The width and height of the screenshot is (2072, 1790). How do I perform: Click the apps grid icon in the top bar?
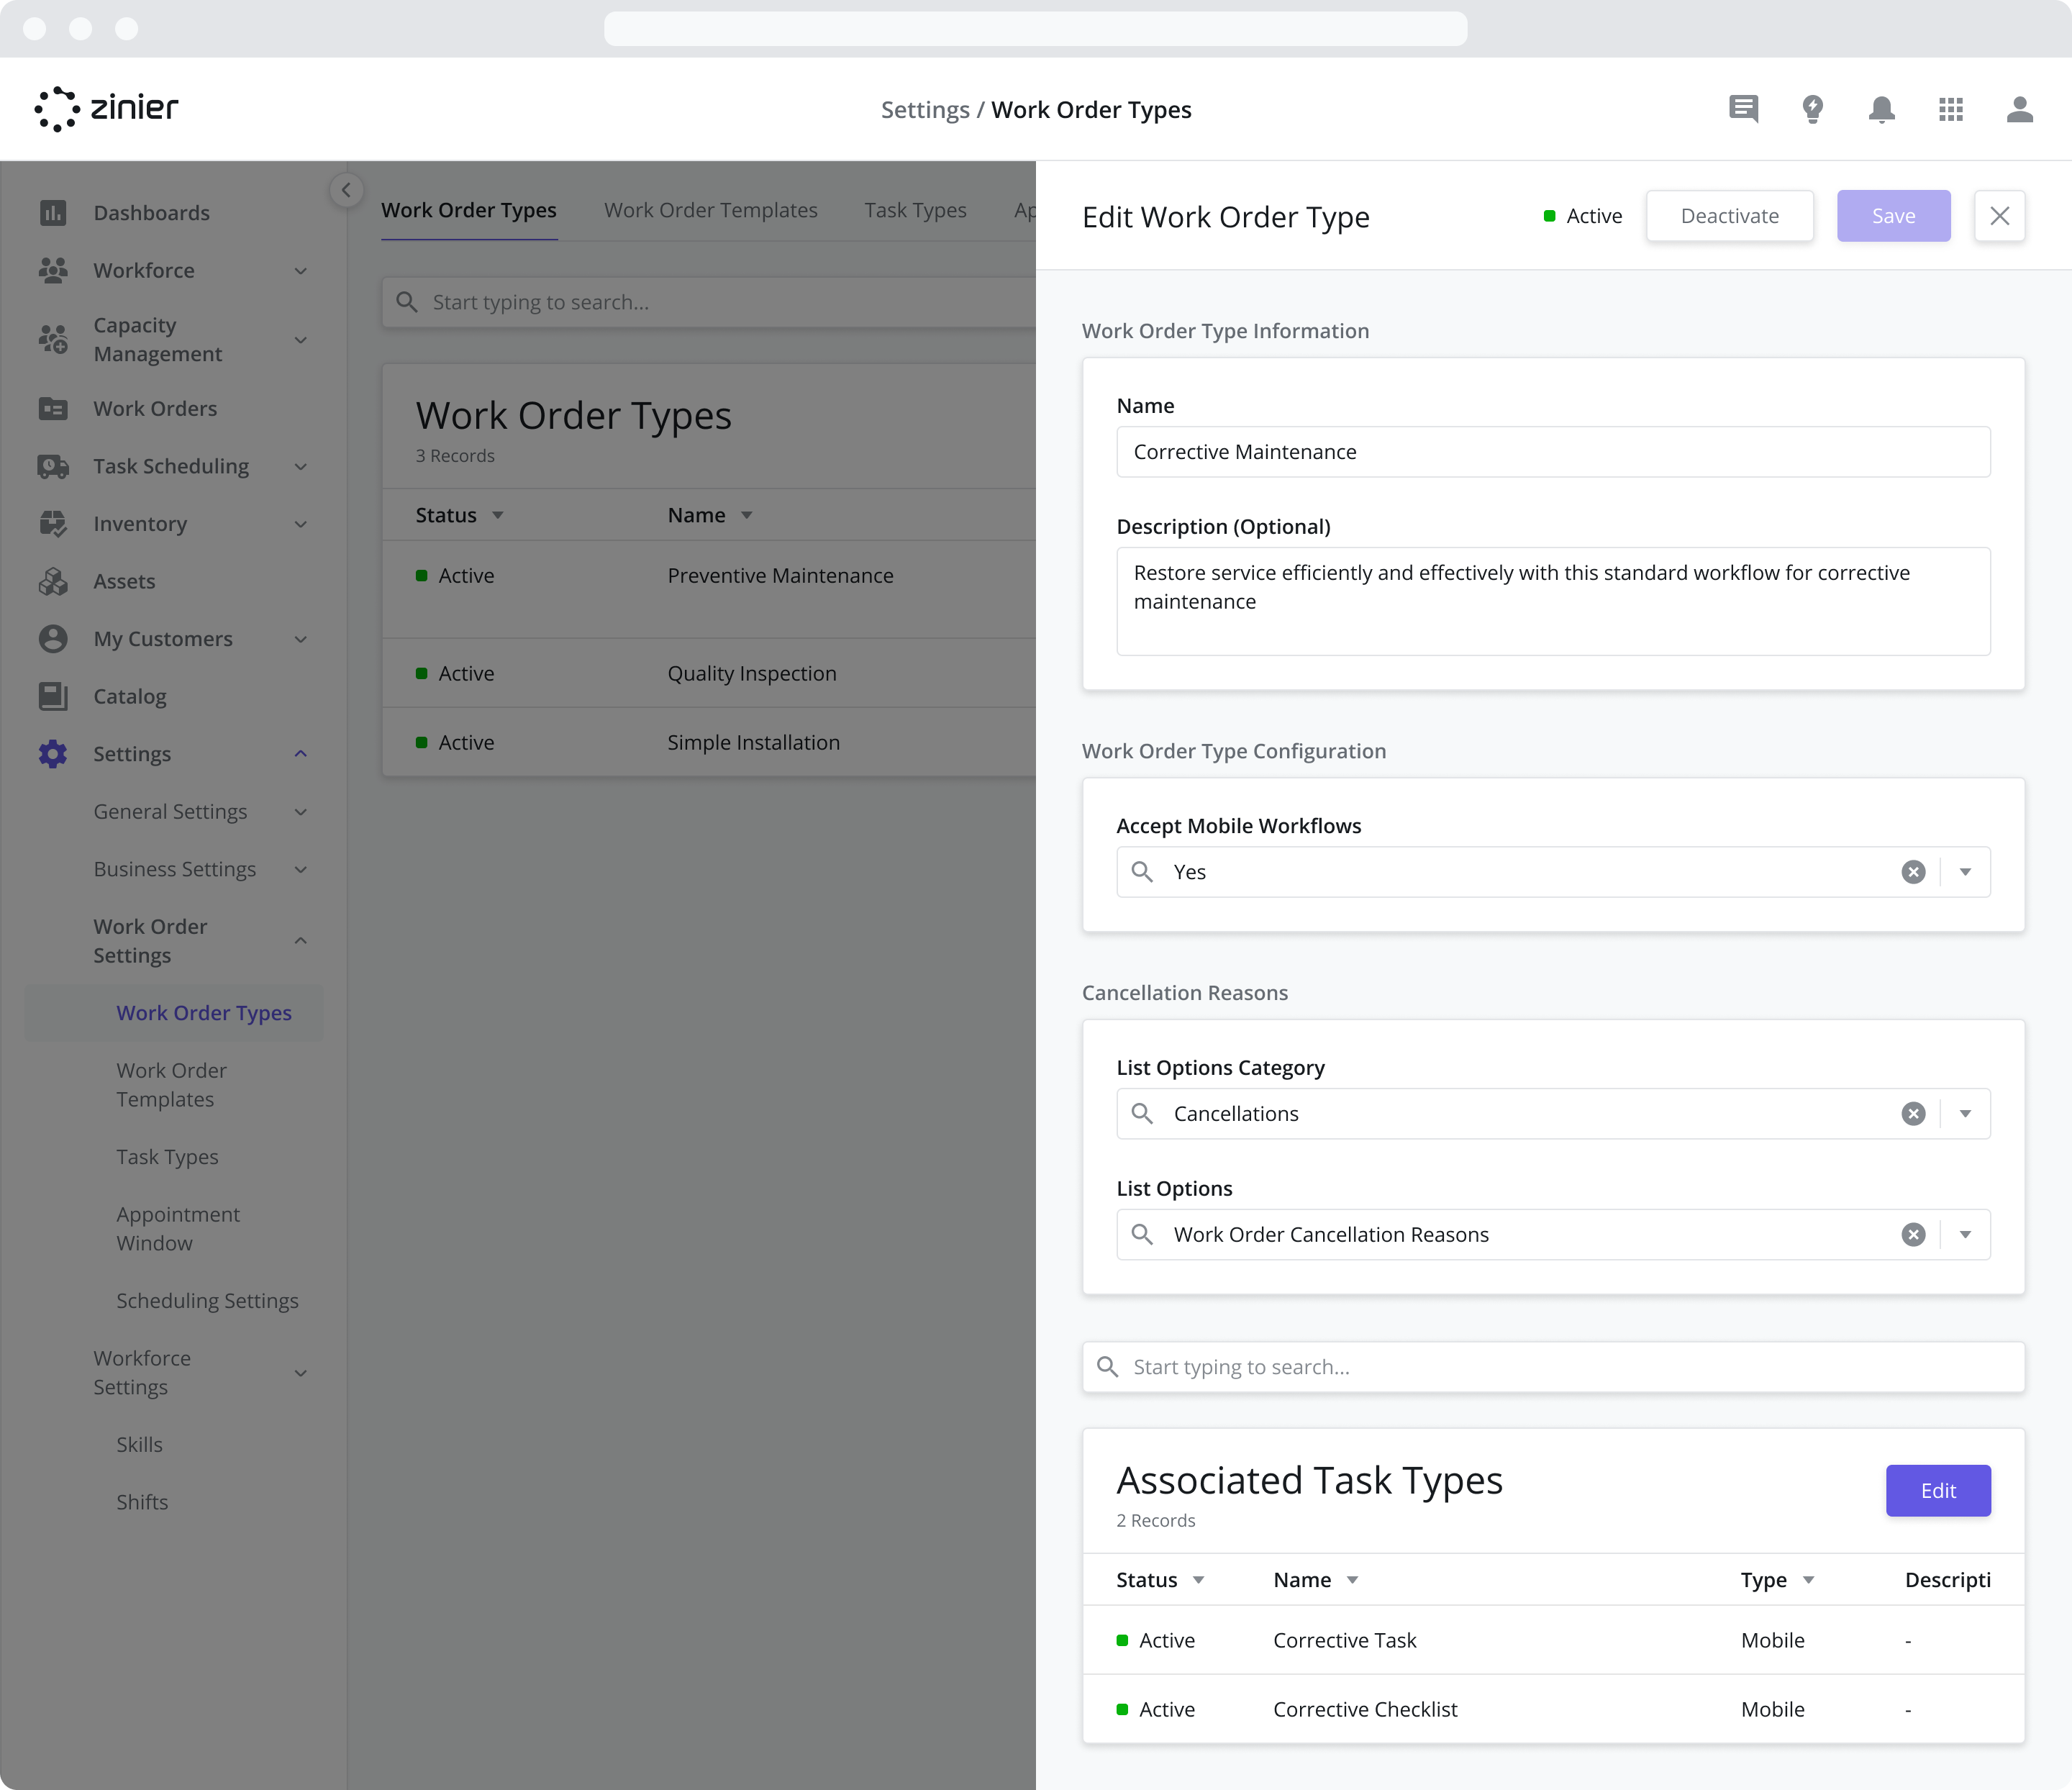(x=1951, y=110)
